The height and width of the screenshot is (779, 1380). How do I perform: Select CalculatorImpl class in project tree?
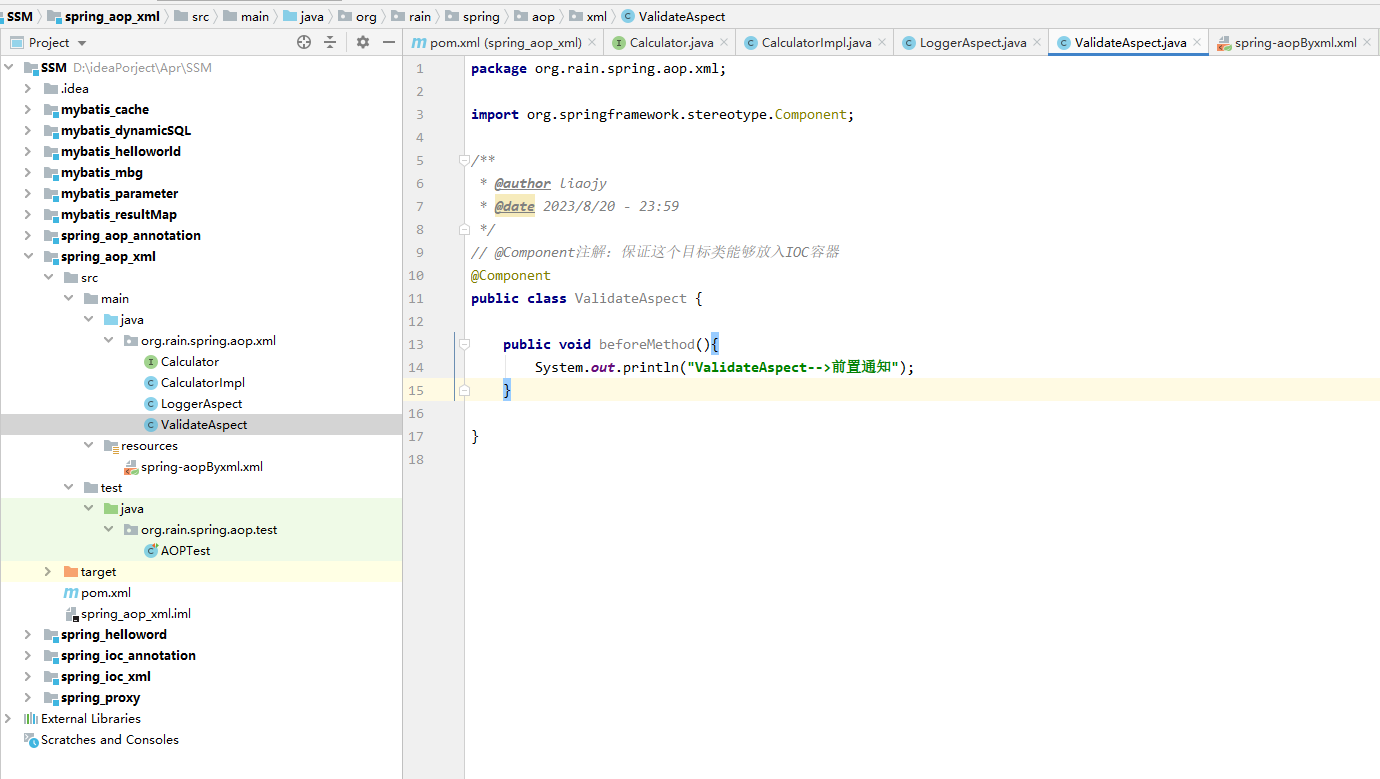pyautogui.click(x=203, y=383)
